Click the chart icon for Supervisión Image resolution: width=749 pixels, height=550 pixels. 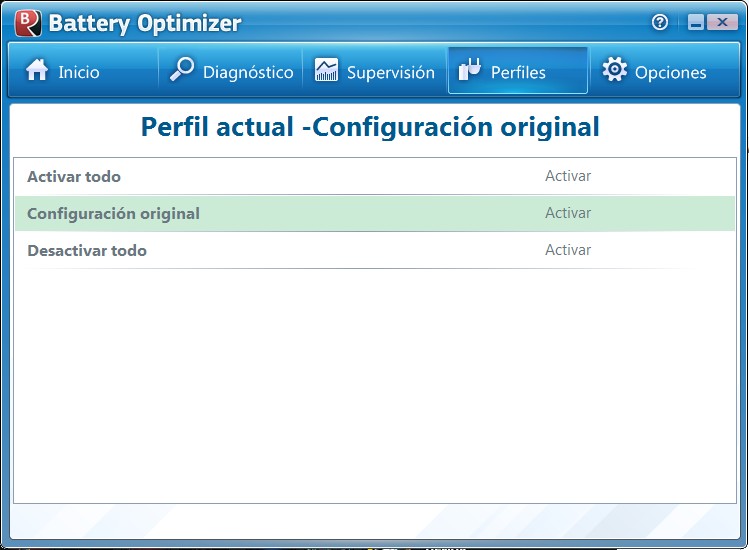pyautogui.click(x=326, y=70)
